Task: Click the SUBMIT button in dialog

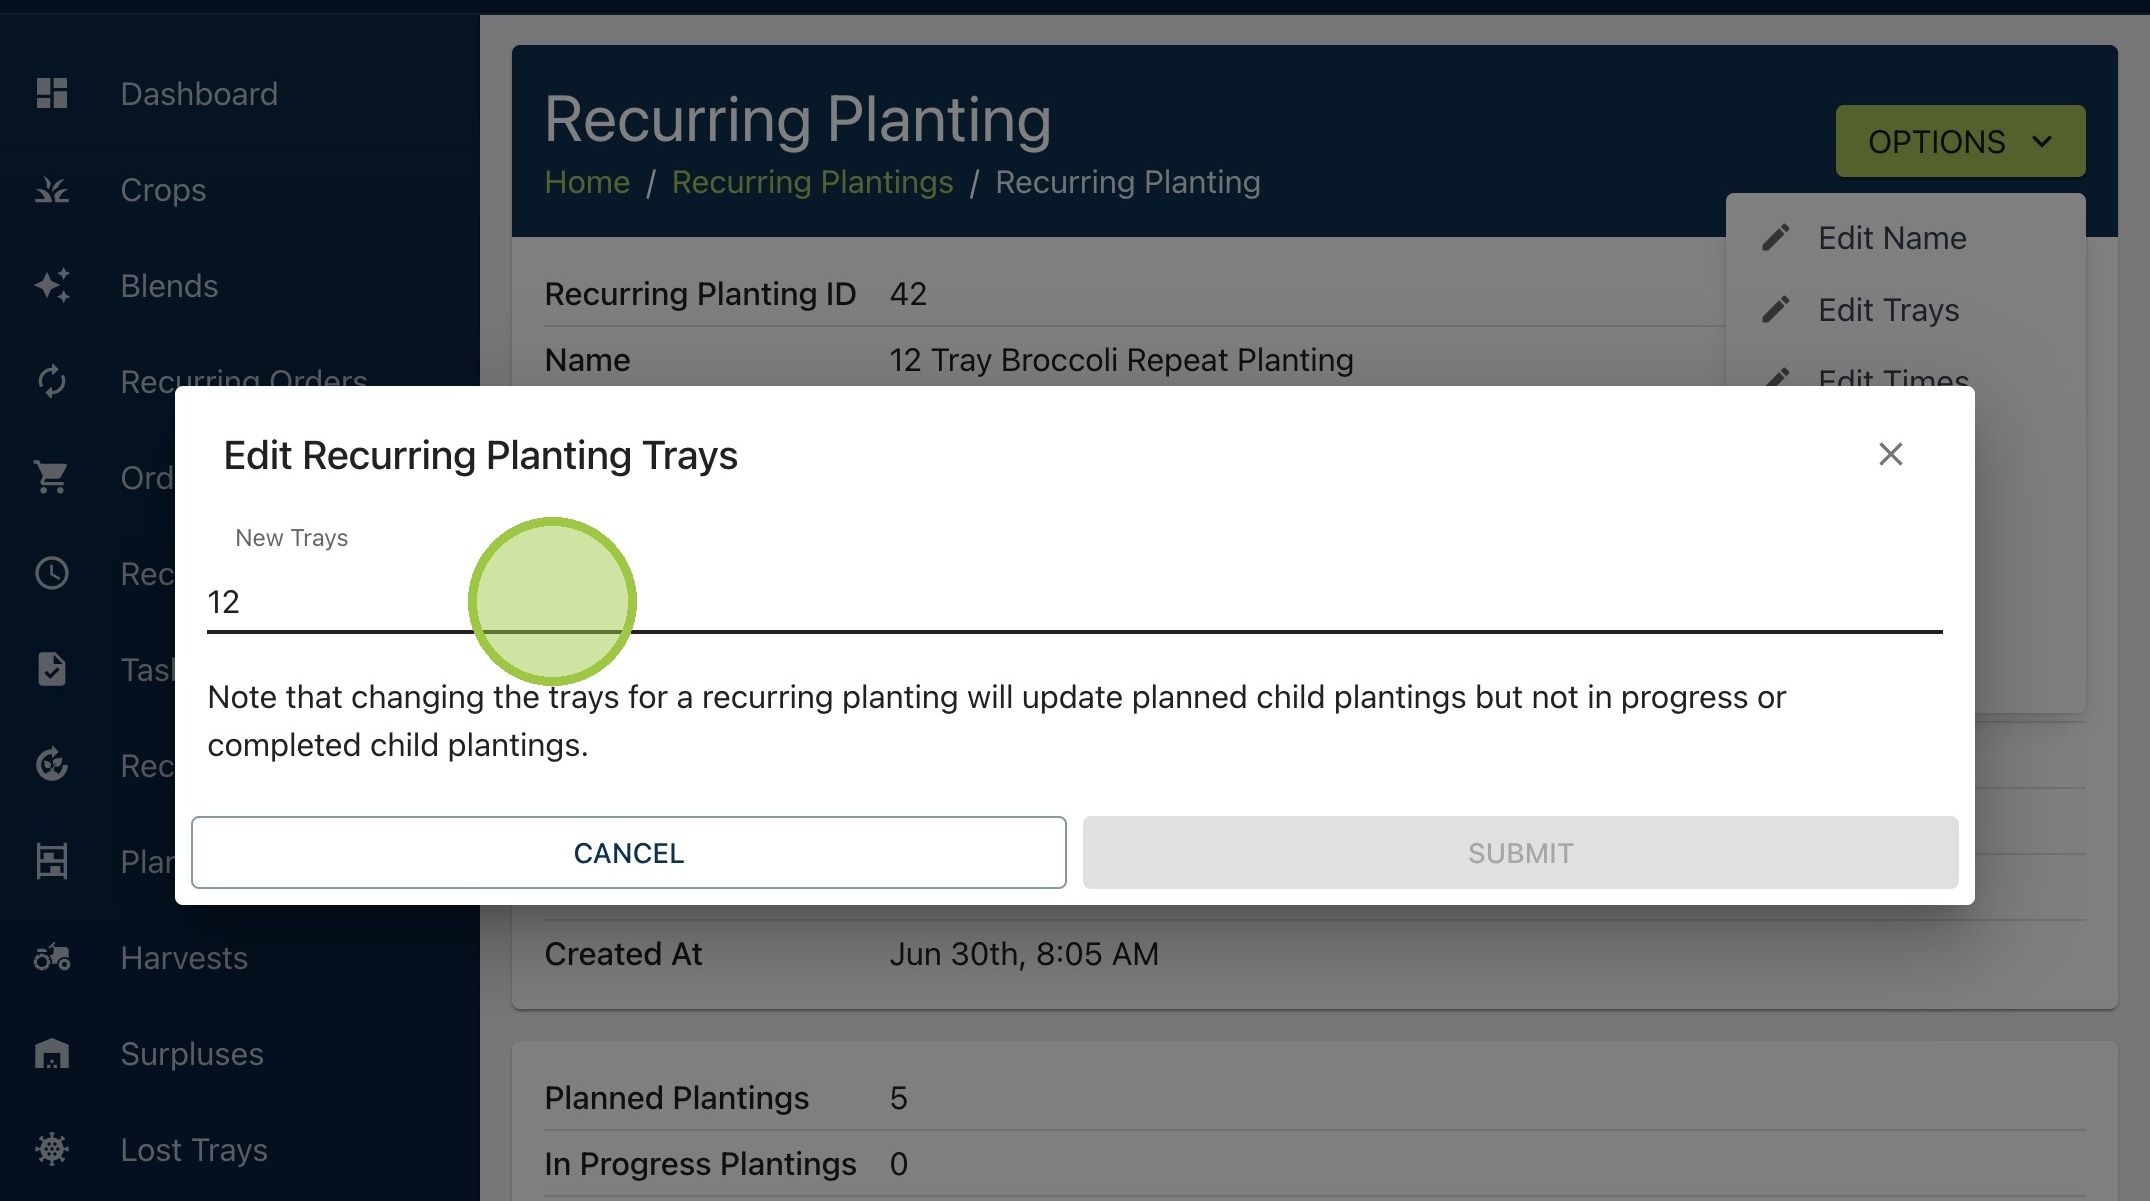Action: [x=1520, y=852]
